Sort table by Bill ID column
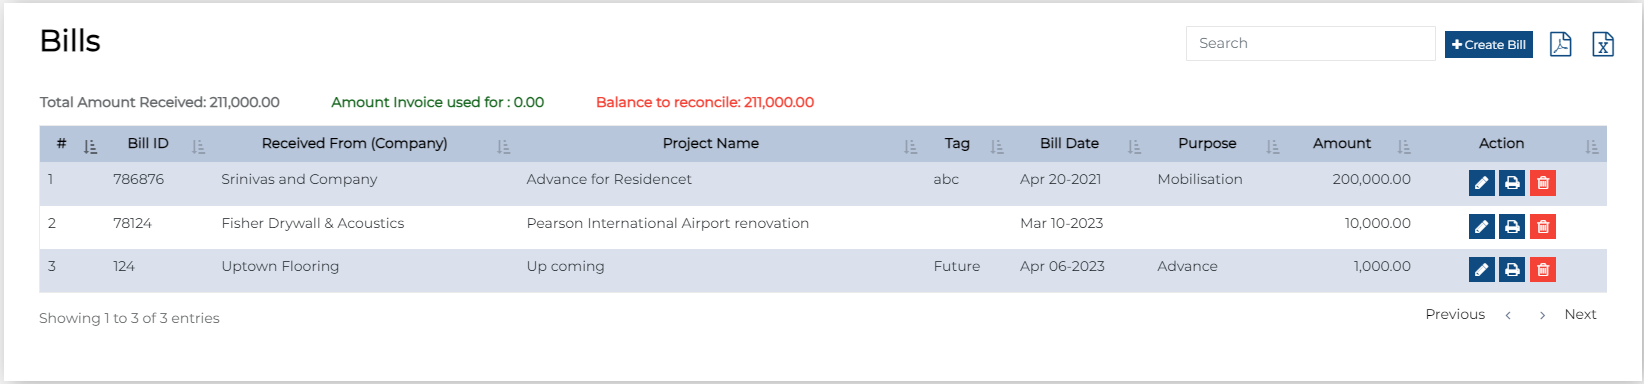The width and height of the screenshot is (1644, 384). pos(148,144)
